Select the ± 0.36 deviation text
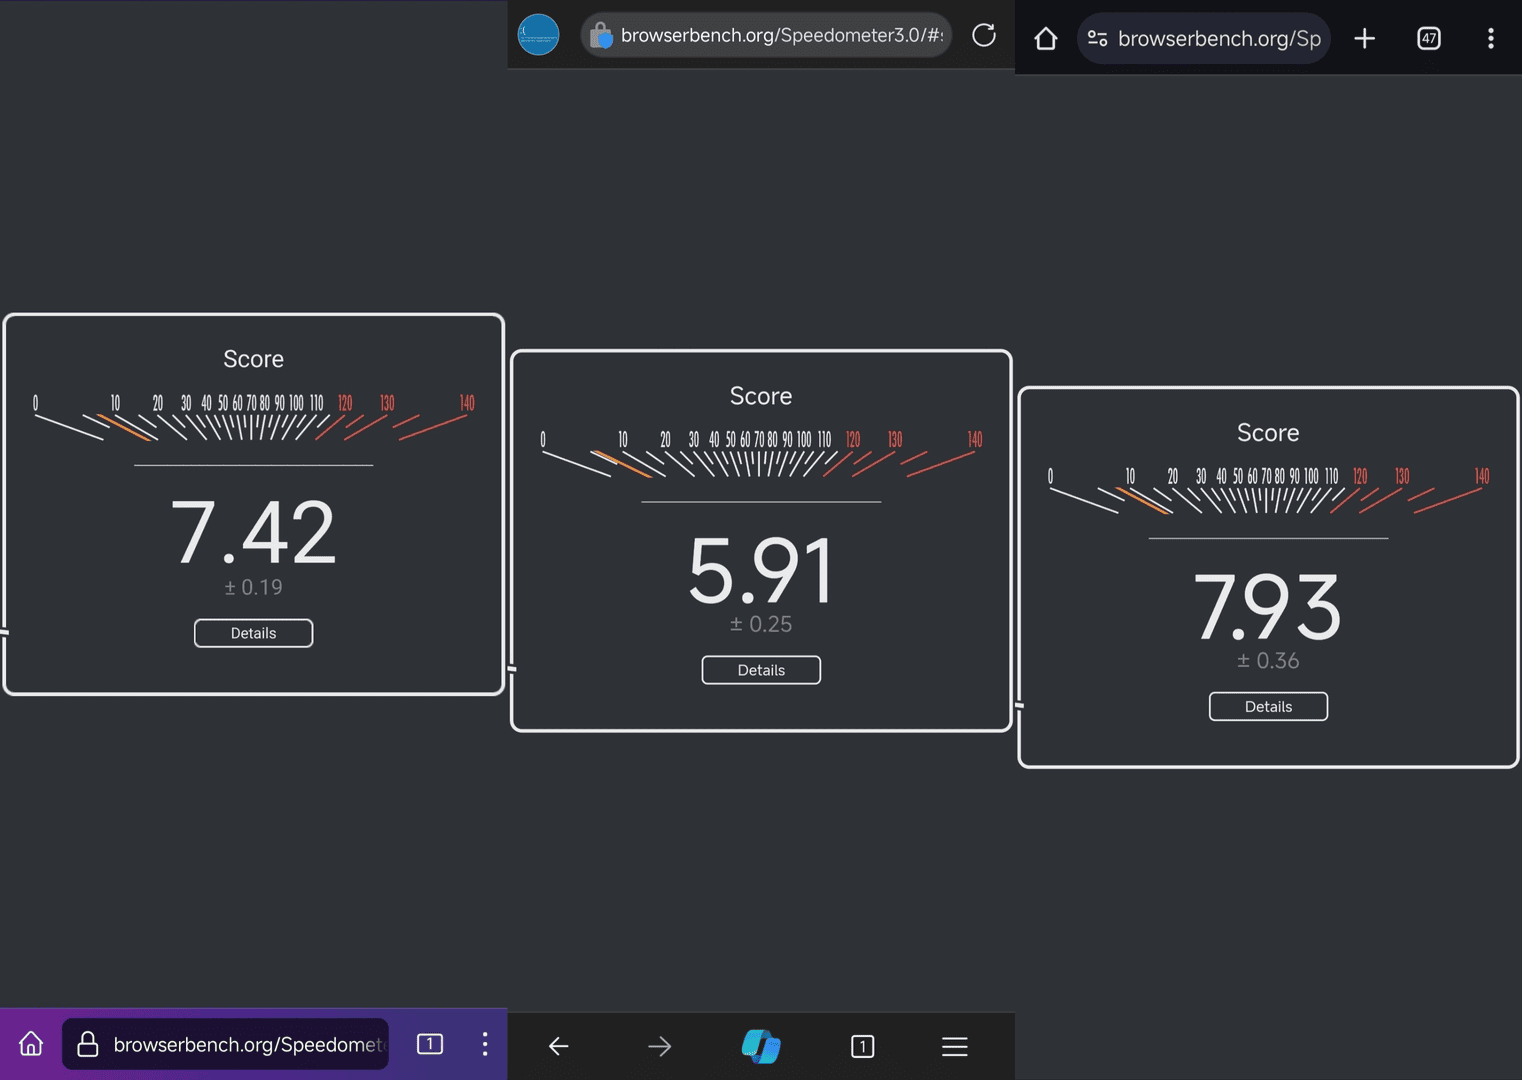The height and width of the screenshot is (1080, 1522). coord(1268,661)
